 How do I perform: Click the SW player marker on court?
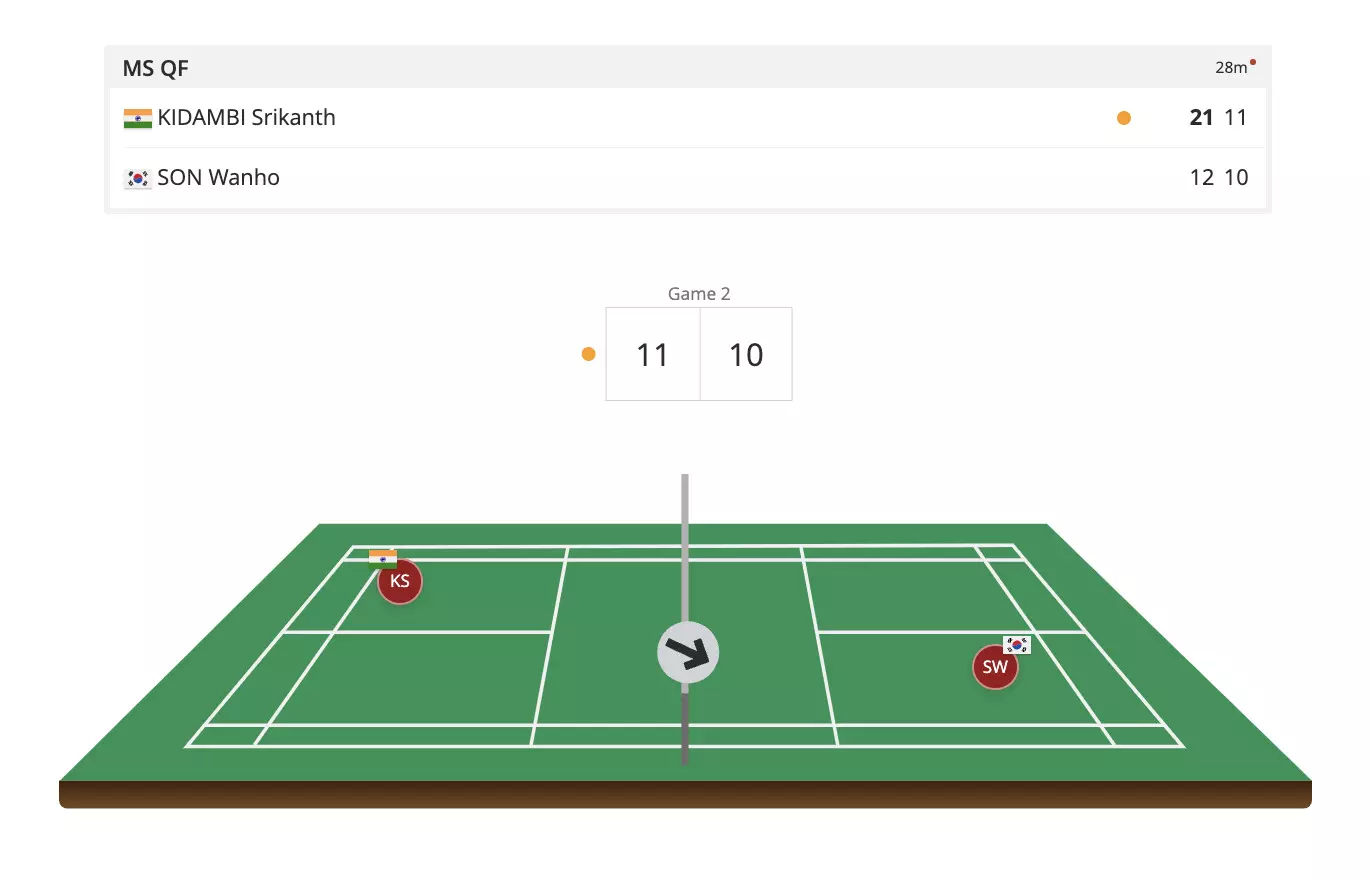[x=995, y=667]
